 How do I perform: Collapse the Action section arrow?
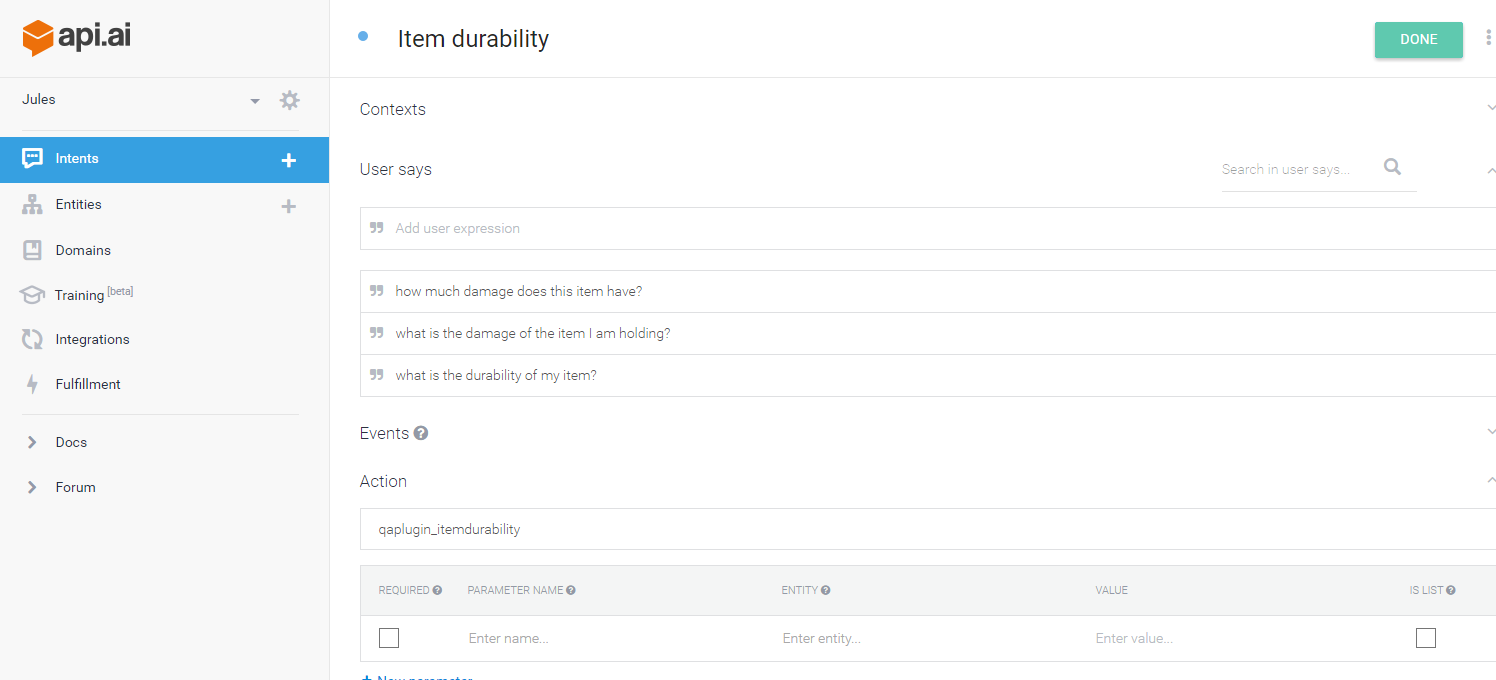point(1491,481)
